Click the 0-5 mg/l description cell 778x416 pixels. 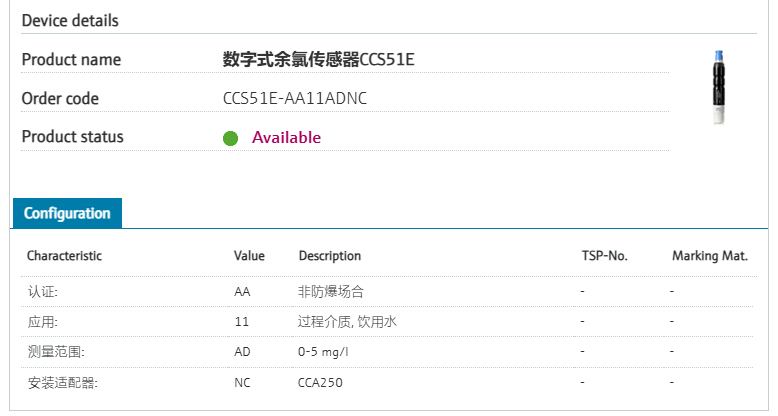click(x=323, y=352)
